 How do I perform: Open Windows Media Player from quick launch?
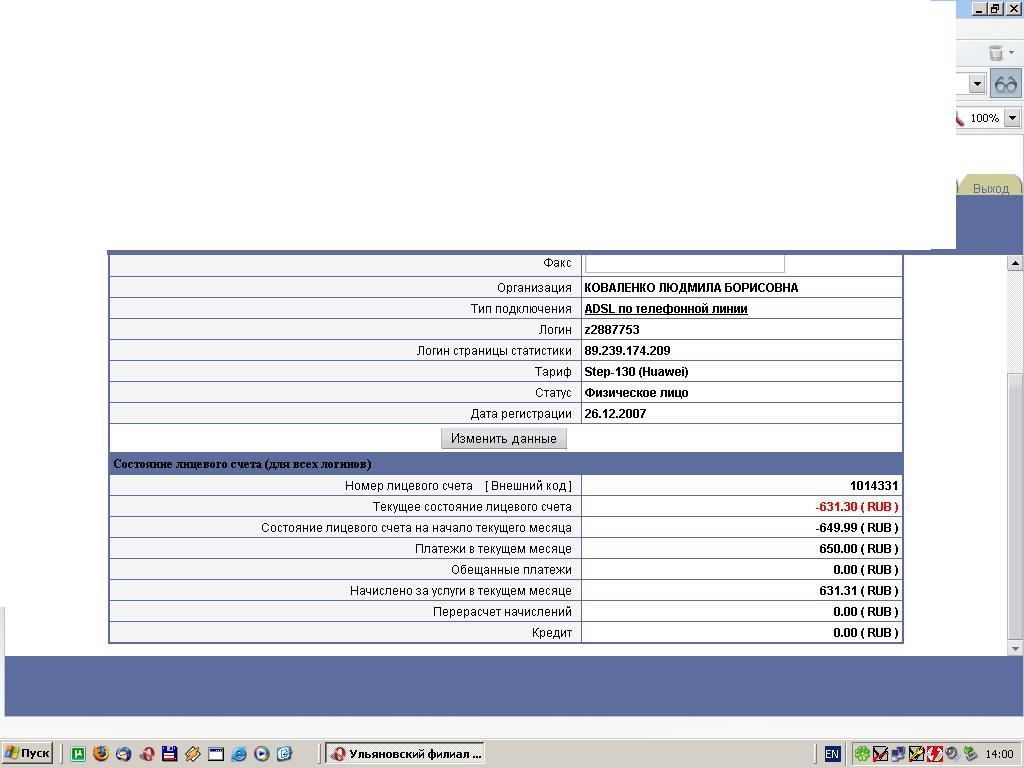point(261,754)
